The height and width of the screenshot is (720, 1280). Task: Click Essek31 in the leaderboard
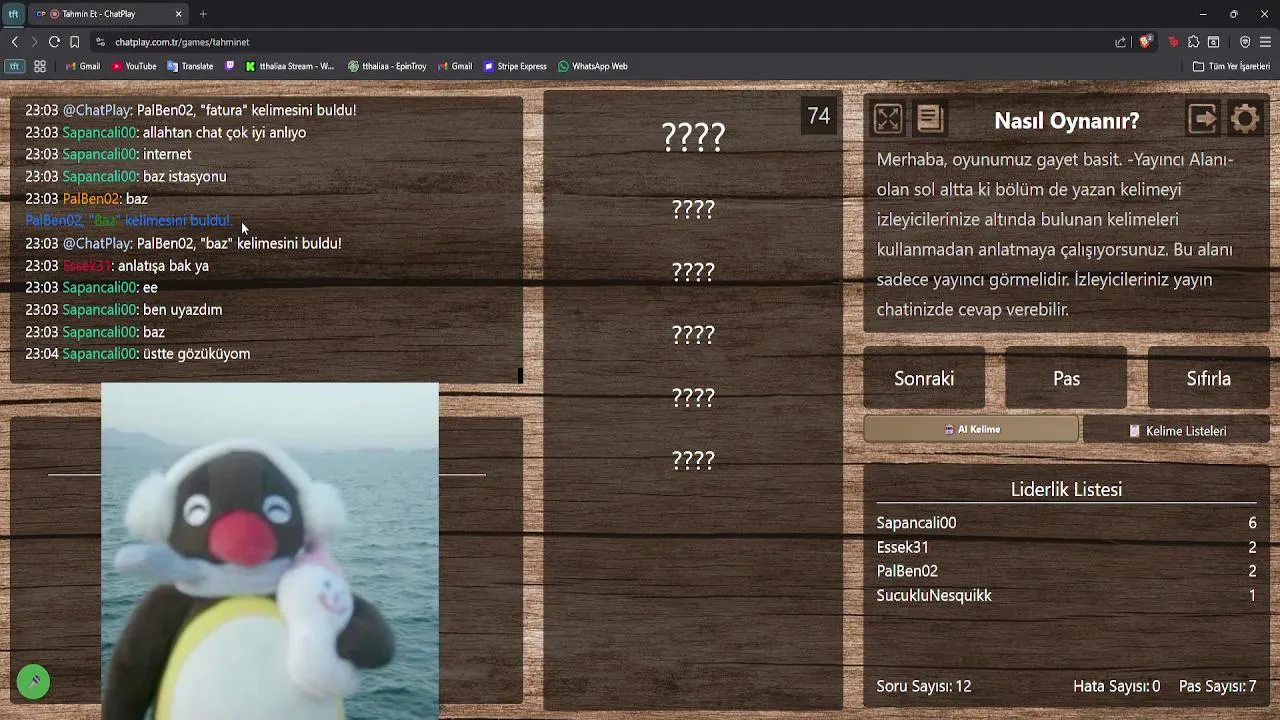902,547
